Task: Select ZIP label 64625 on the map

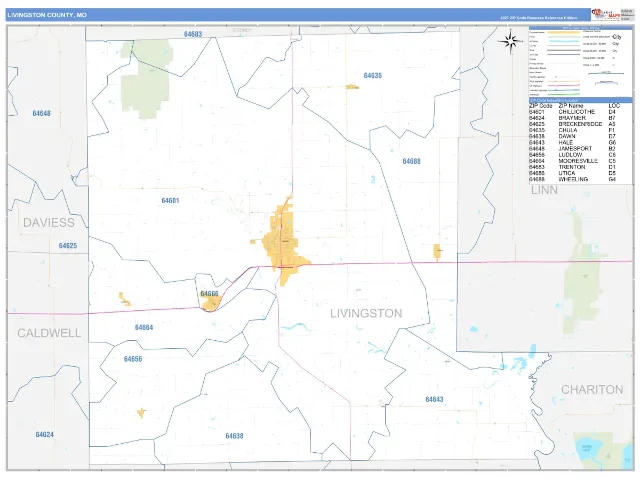Action: [68, 246]
